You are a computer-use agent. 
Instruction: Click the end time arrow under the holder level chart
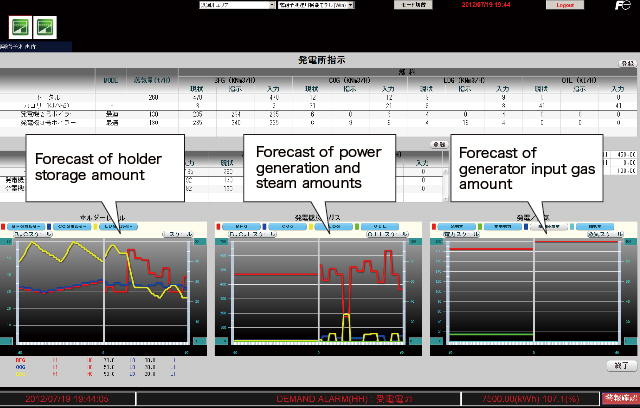187,352
